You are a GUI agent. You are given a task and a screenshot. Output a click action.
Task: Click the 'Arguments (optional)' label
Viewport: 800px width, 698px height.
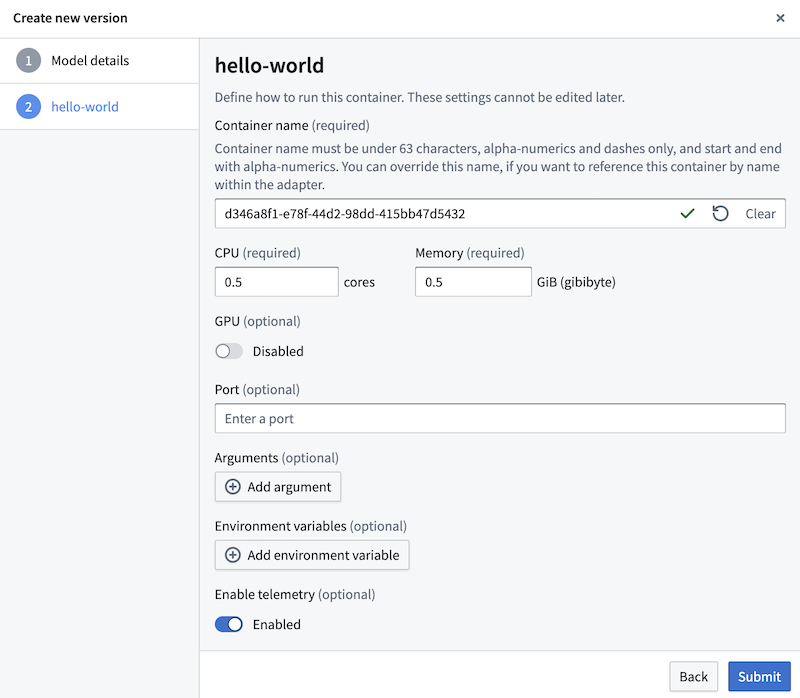click(277, 458)
